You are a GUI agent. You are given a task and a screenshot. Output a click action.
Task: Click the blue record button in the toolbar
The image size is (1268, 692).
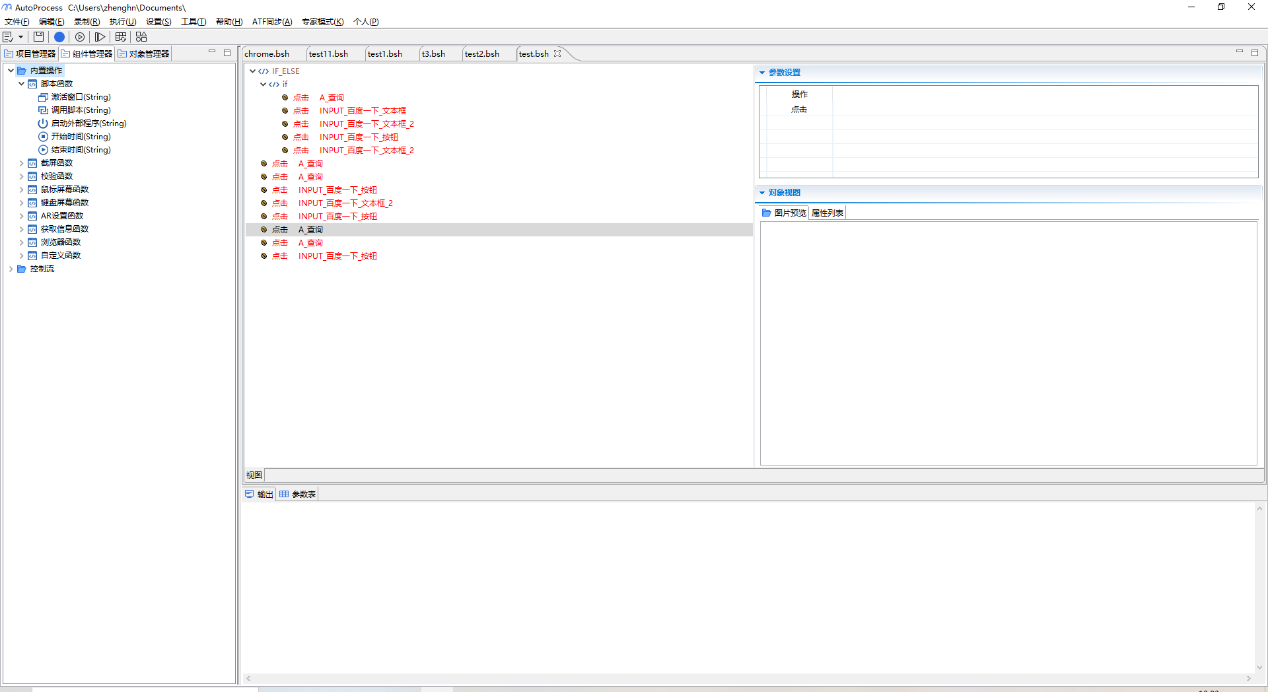click(59, 37)
